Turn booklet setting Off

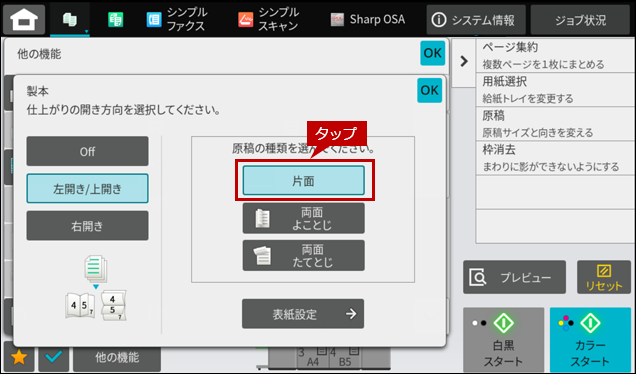(x=87, y=151)
